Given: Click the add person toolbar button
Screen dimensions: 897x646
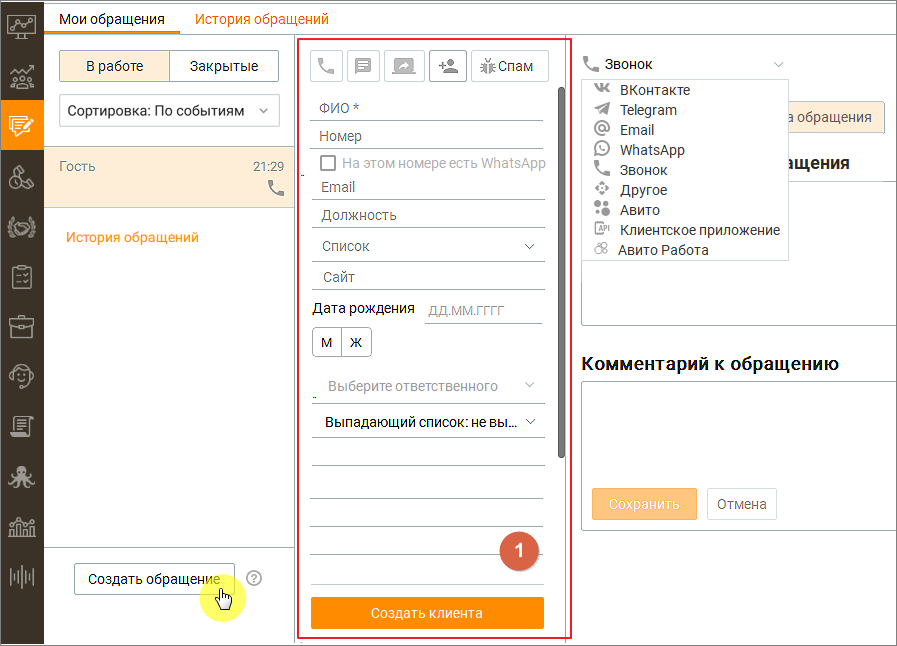Looking at the screenshot, I should pyautogui.click(x=448, y=66).
